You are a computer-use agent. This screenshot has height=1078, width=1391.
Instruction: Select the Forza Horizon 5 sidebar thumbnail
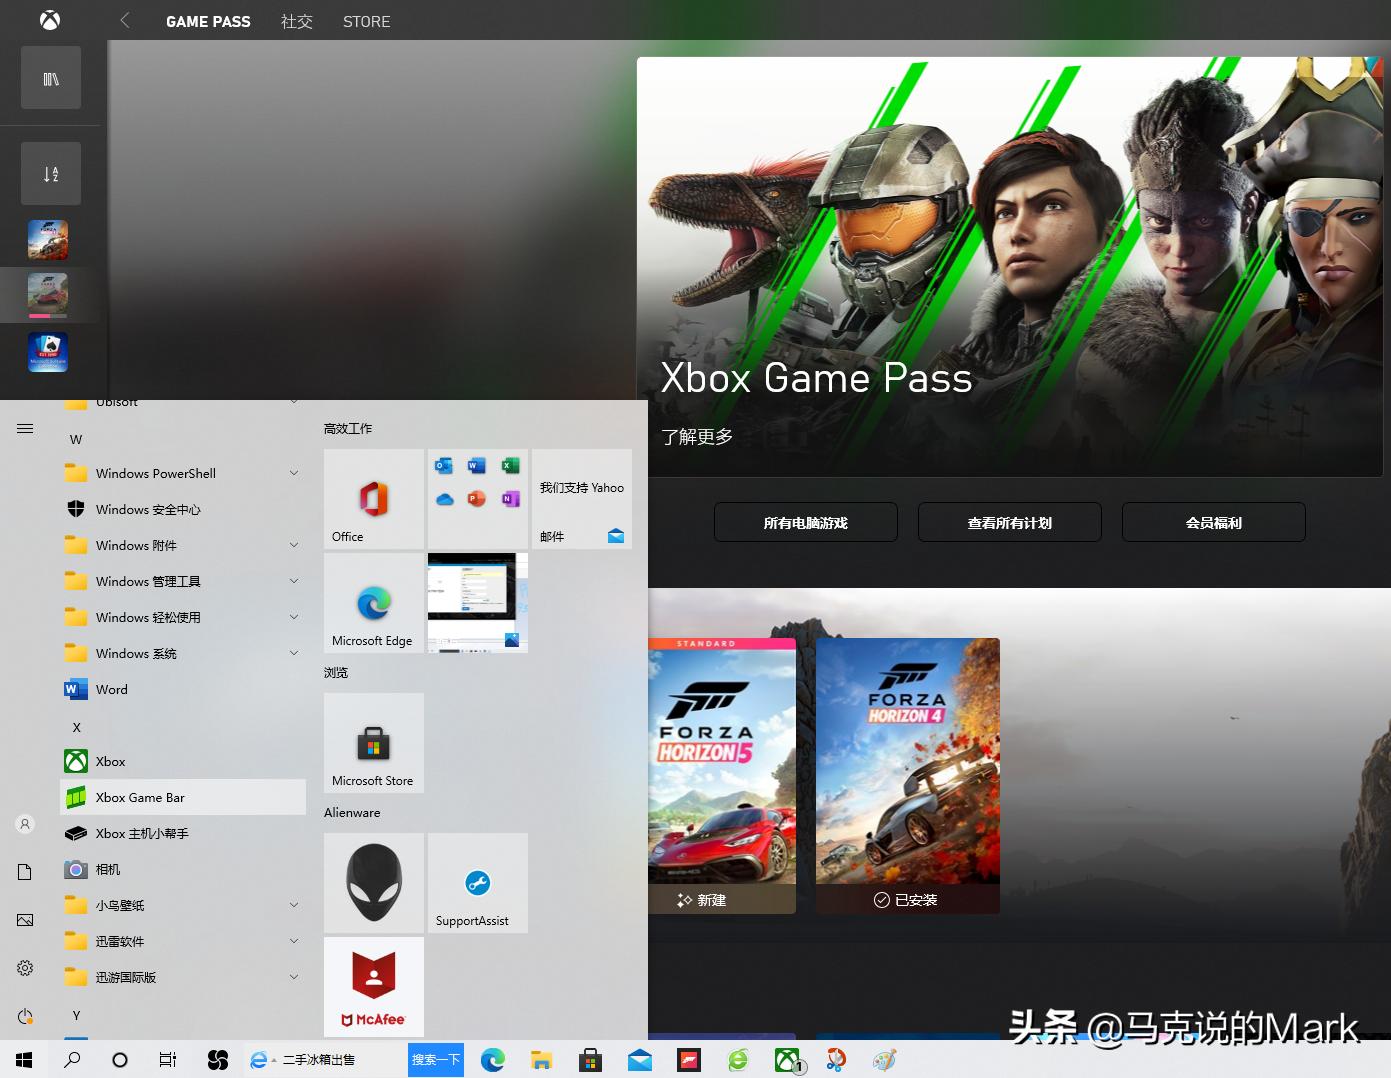click(x=49, y=240)
